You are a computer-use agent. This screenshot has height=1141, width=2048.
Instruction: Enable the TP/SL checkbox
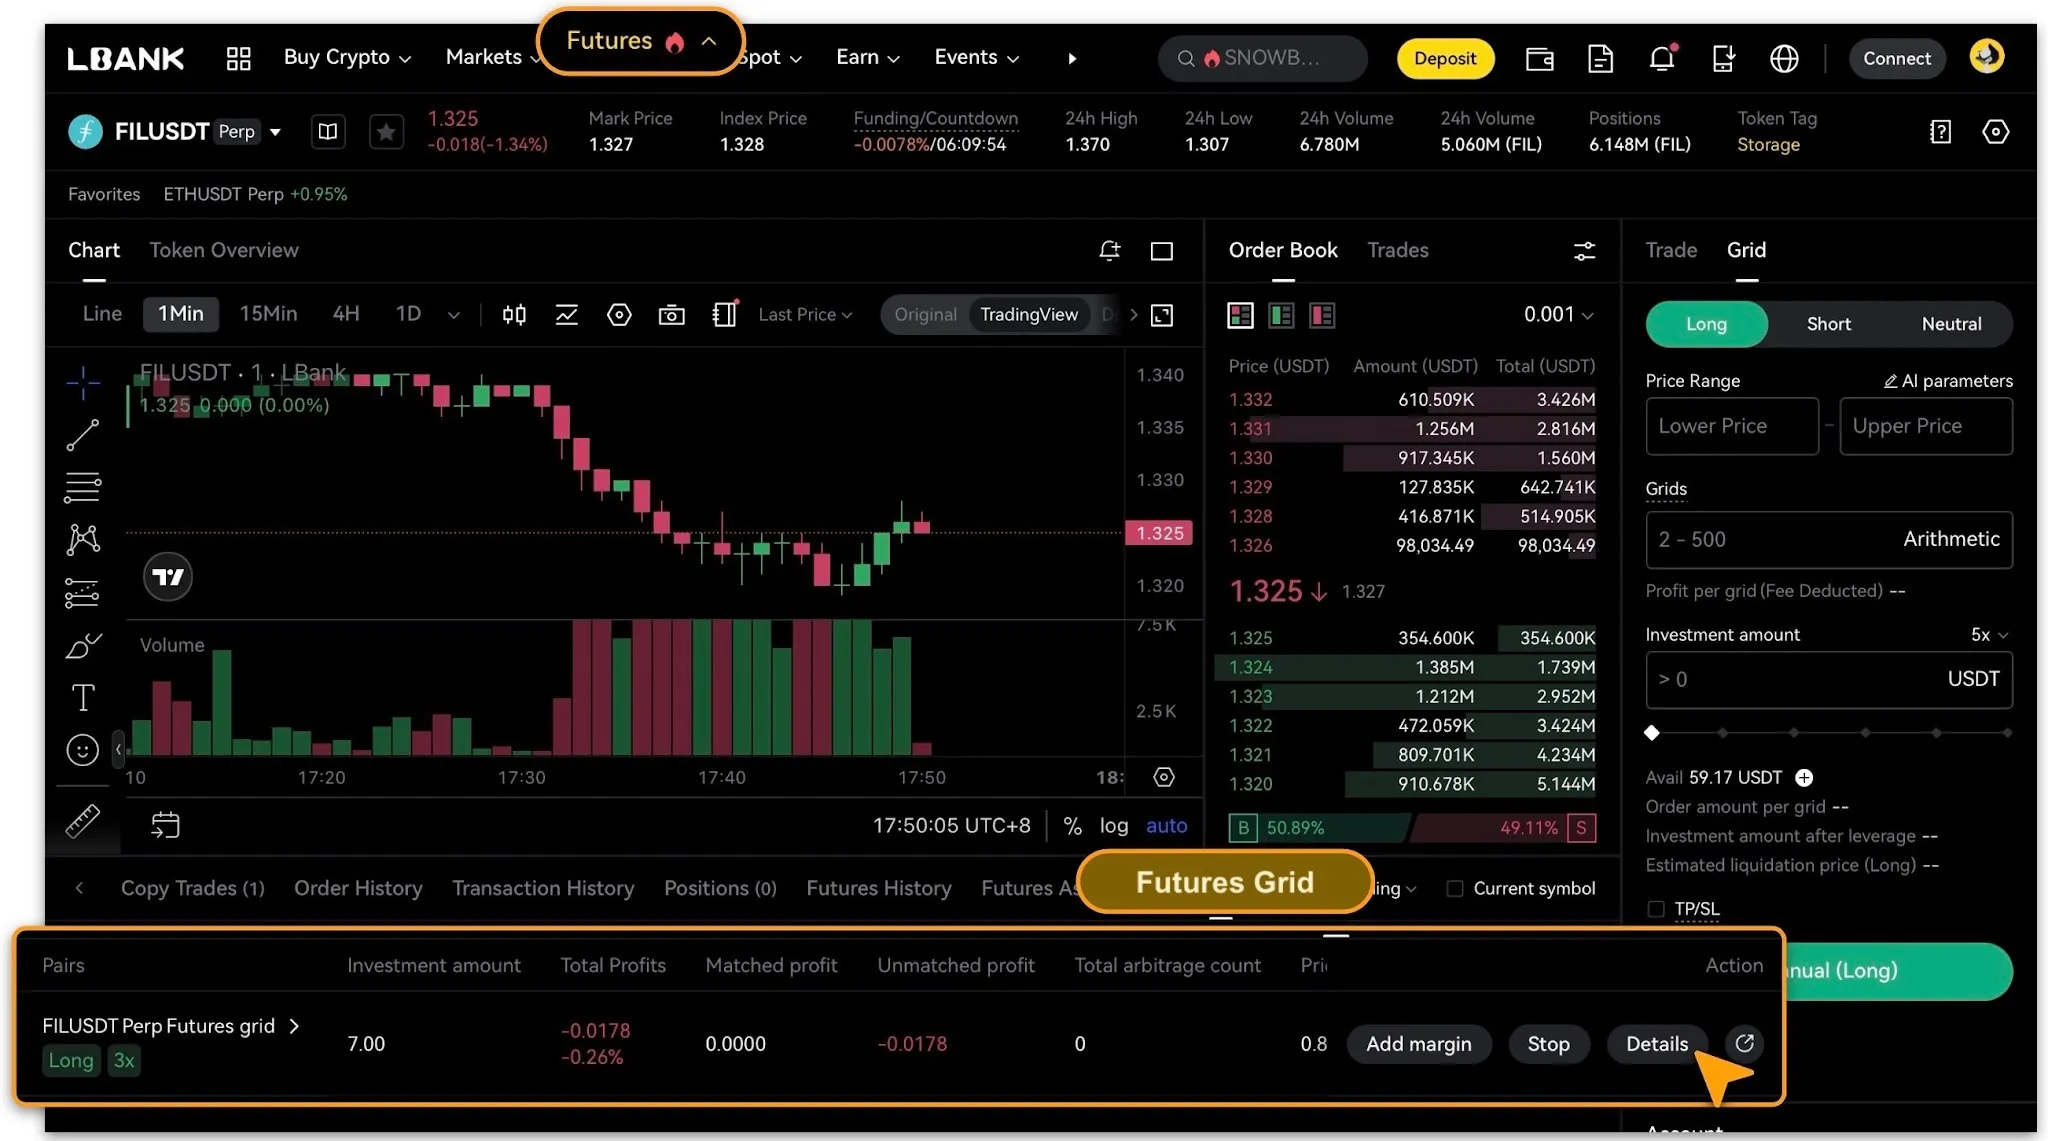(1656, 909)
